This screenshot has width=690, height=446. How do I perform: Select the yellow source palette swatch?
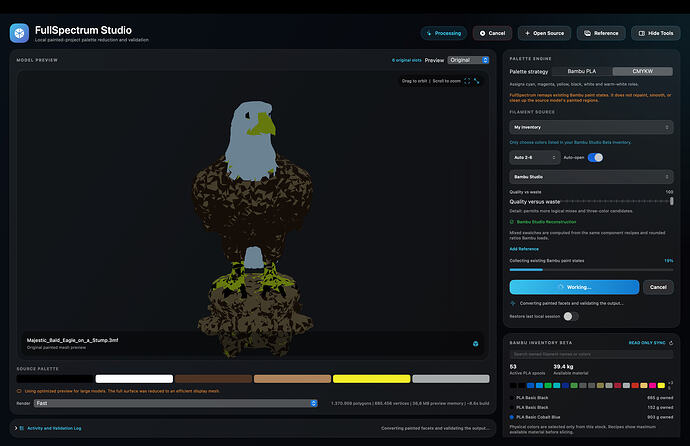(371, 379)
